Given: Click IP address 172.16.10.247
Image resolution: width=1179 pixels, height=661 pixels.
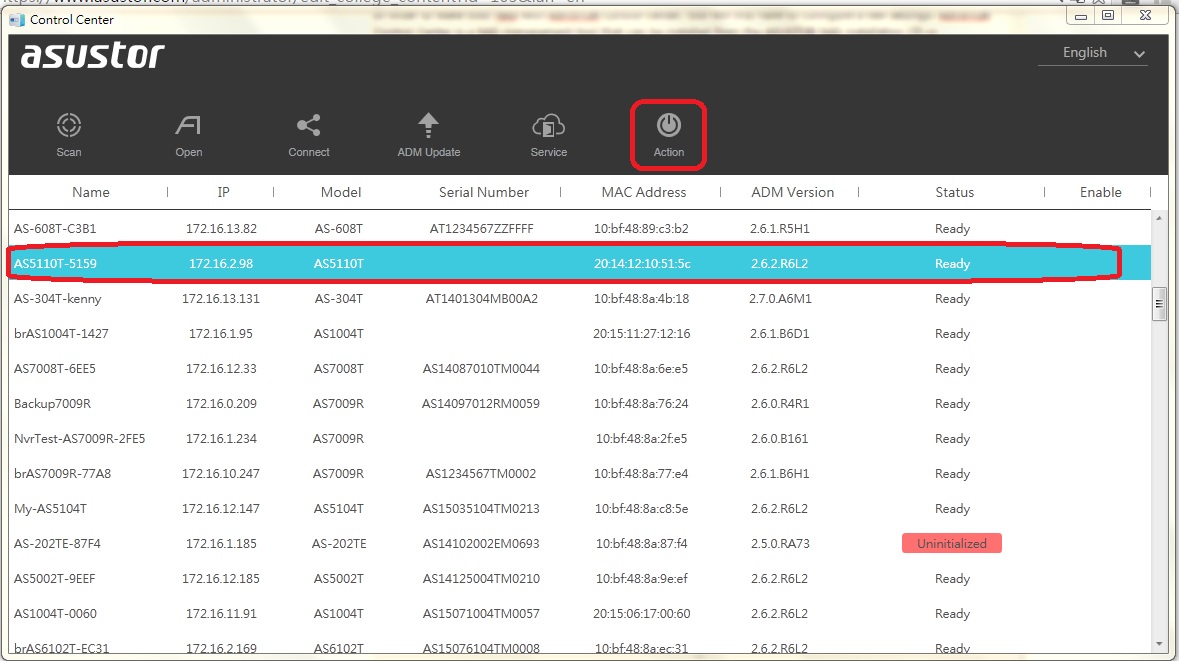Looking at the screenshot, I should [x=221, y=474].
